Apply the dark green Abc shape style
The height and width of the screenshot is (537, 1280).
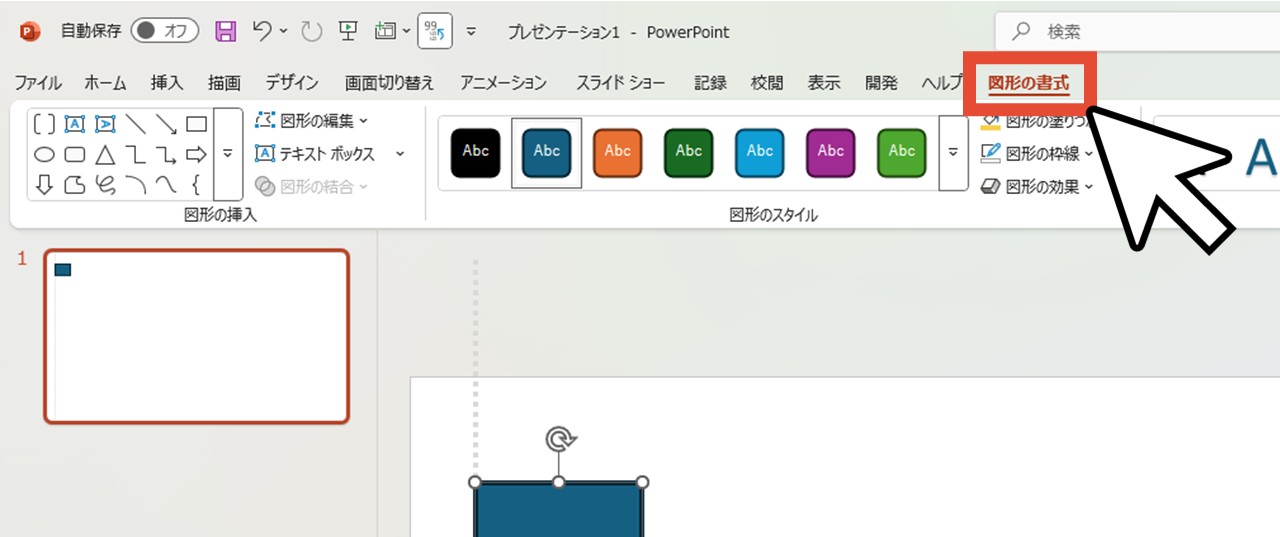tap(689, 153)
